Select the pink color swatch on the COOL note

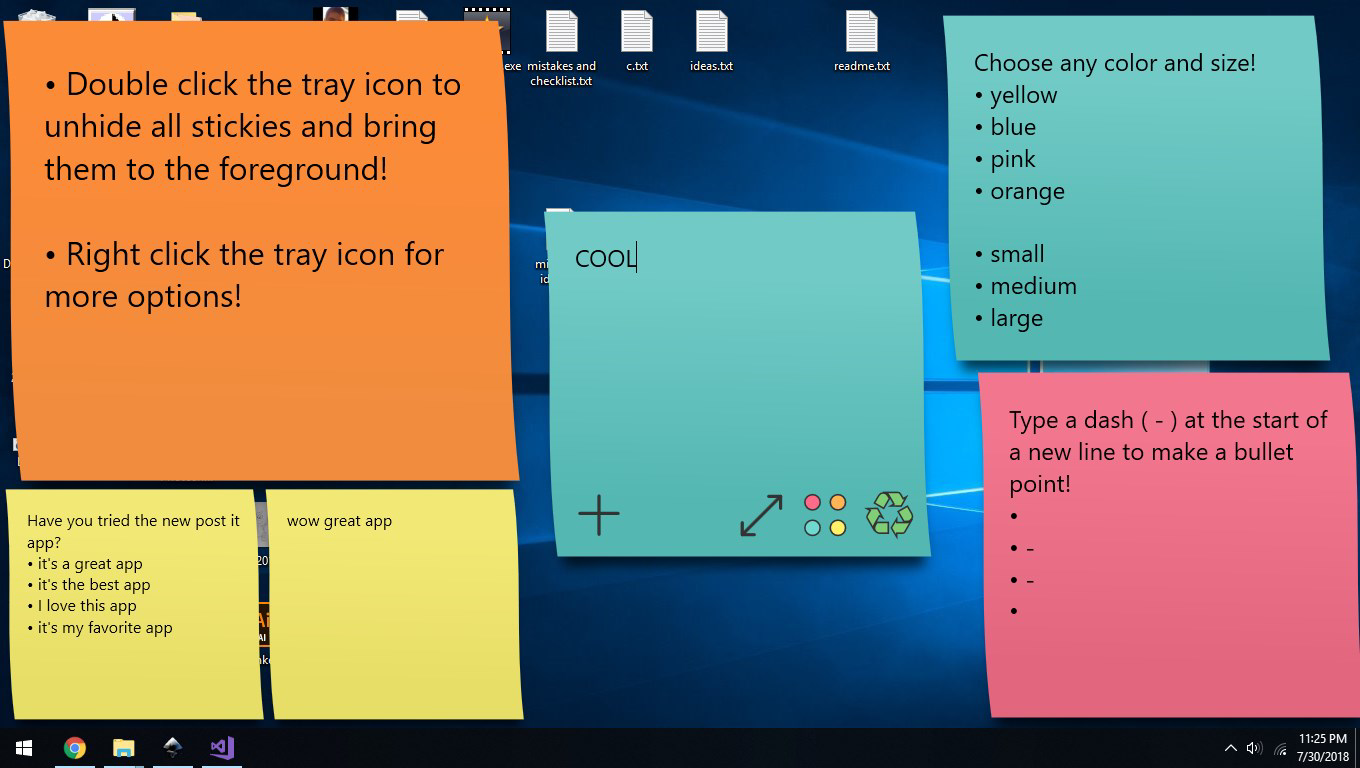tap(812, 502)
